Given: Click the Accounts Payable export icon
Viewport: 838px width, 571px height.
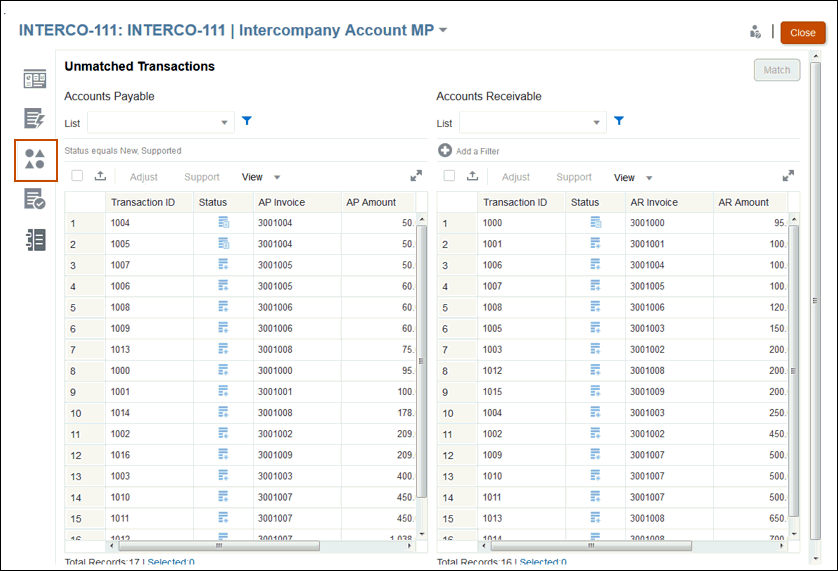Looking at the screenshot, I should 100,176.
